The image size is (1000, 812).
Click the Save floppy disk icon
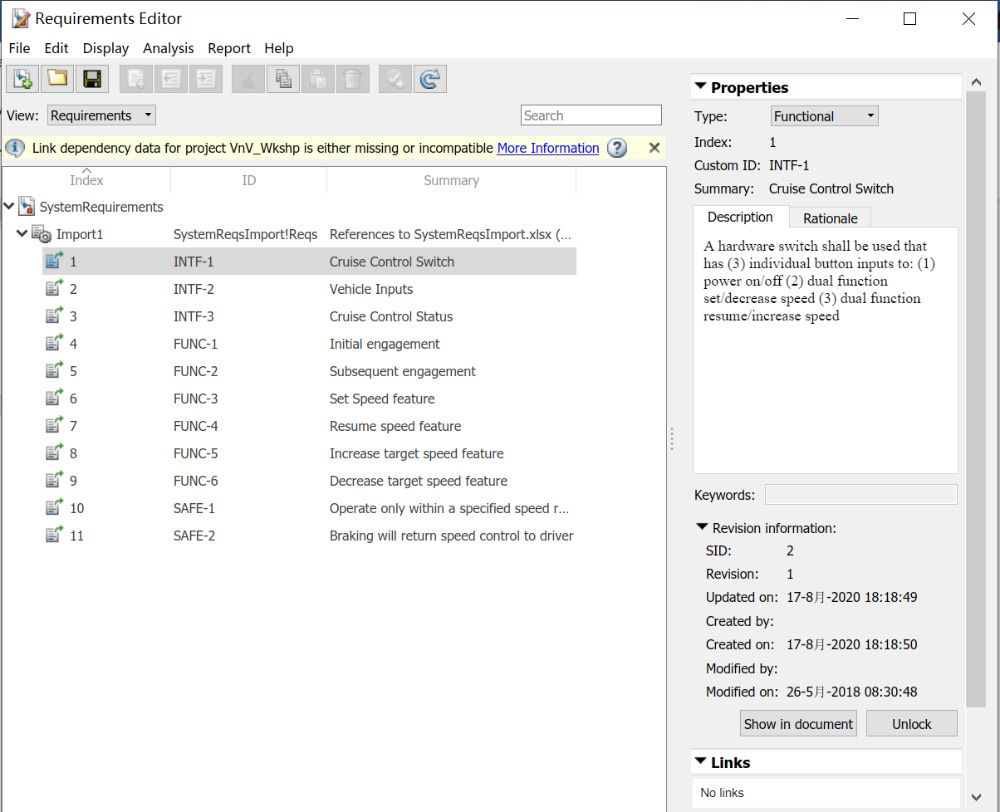[x=92, y=79]
